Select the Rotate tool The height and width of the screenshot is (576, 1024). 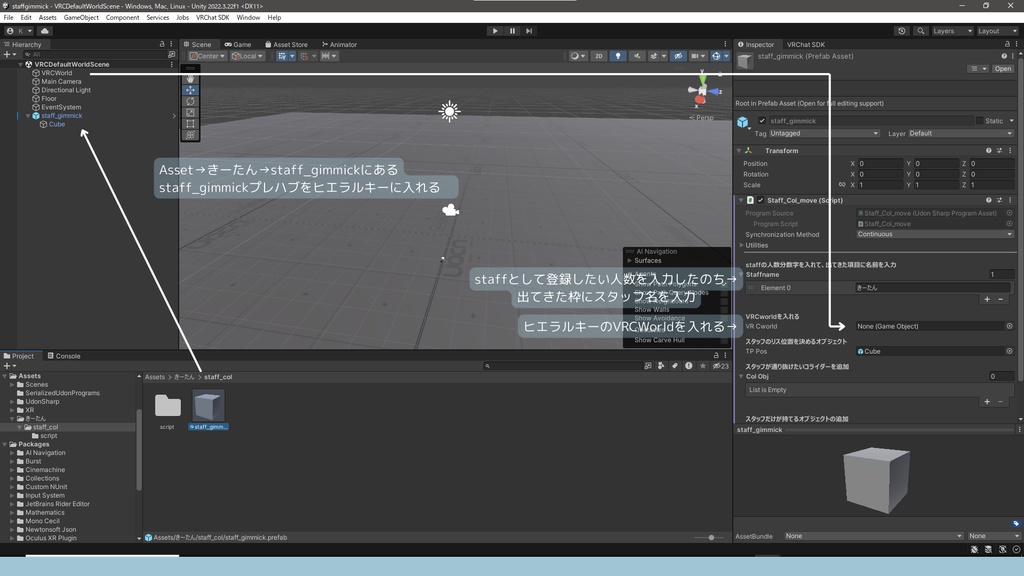[190, 102]
